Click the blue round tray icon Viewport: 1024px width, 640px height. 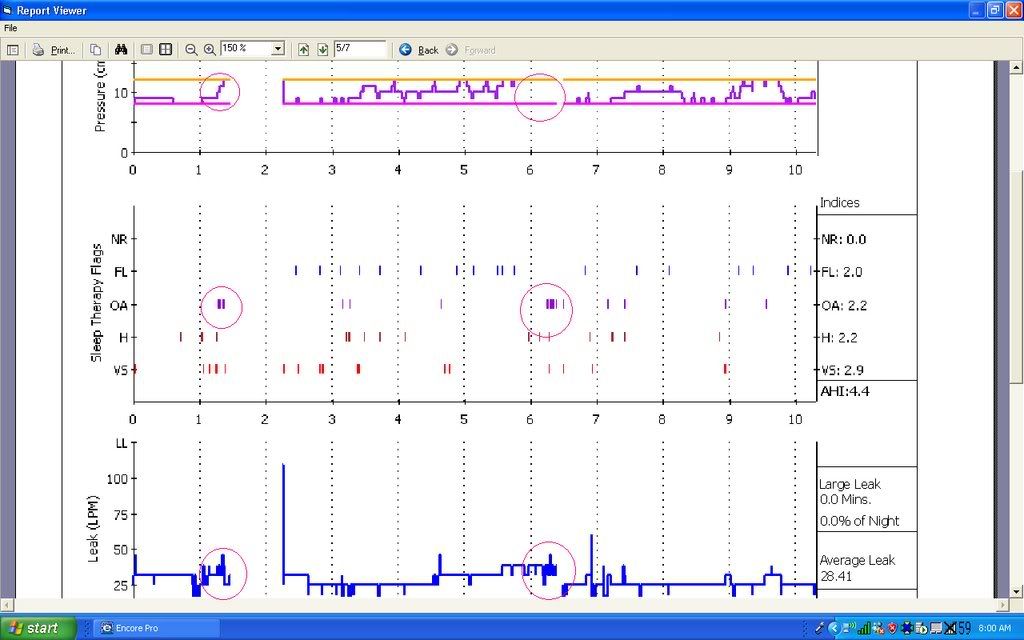tap(906, 628)
